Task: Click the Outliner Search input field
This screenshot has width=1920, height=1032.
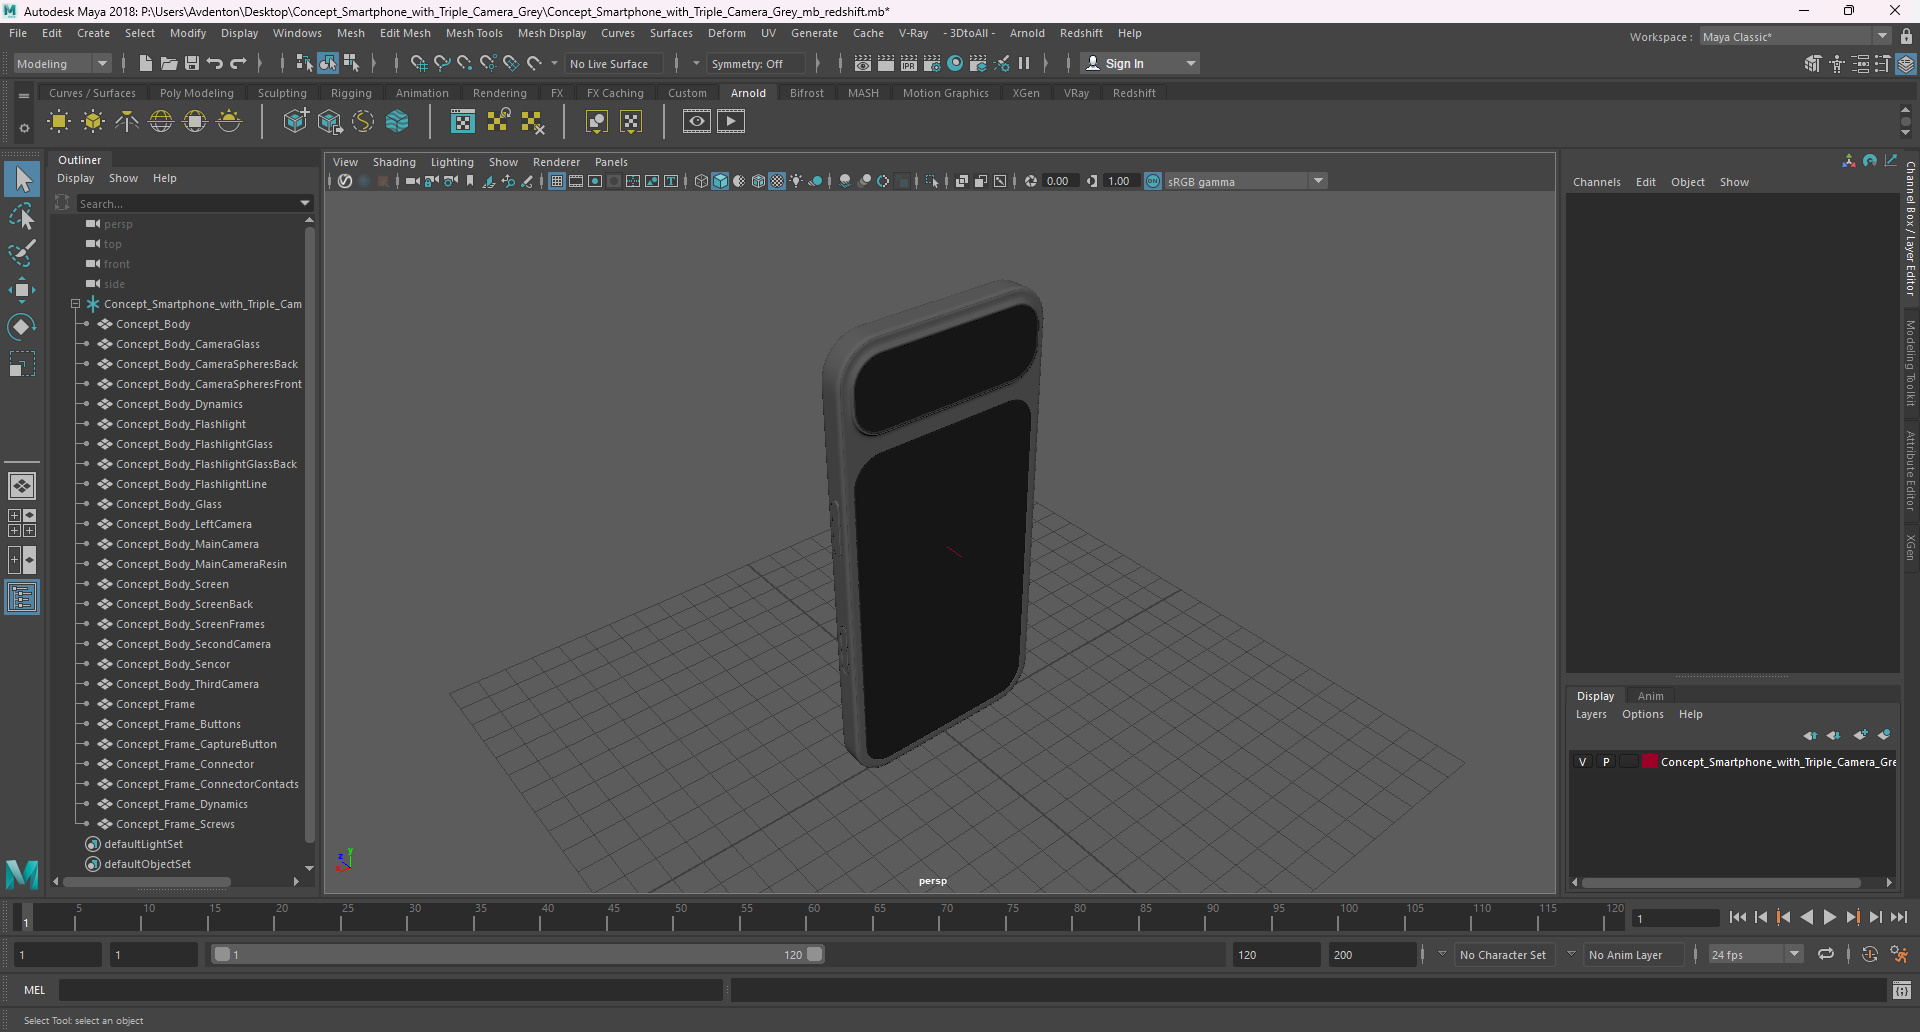Action: (x=188, y=203)
